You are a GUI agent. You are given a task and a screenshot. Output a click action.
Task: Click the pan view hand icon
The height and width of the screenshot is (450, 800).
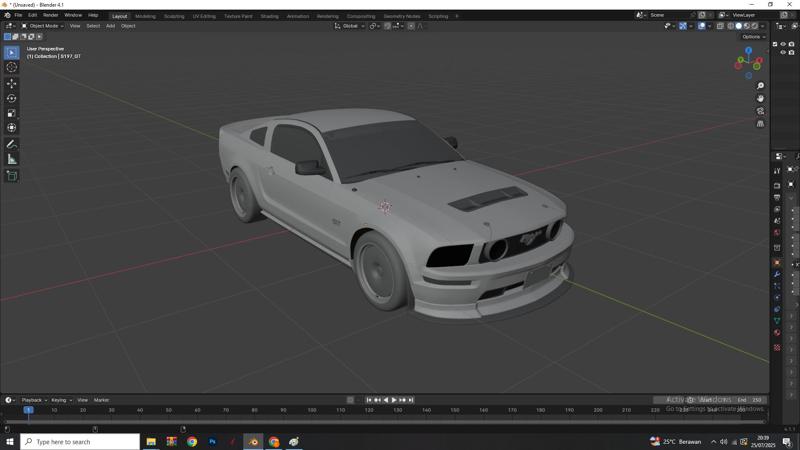760,98
